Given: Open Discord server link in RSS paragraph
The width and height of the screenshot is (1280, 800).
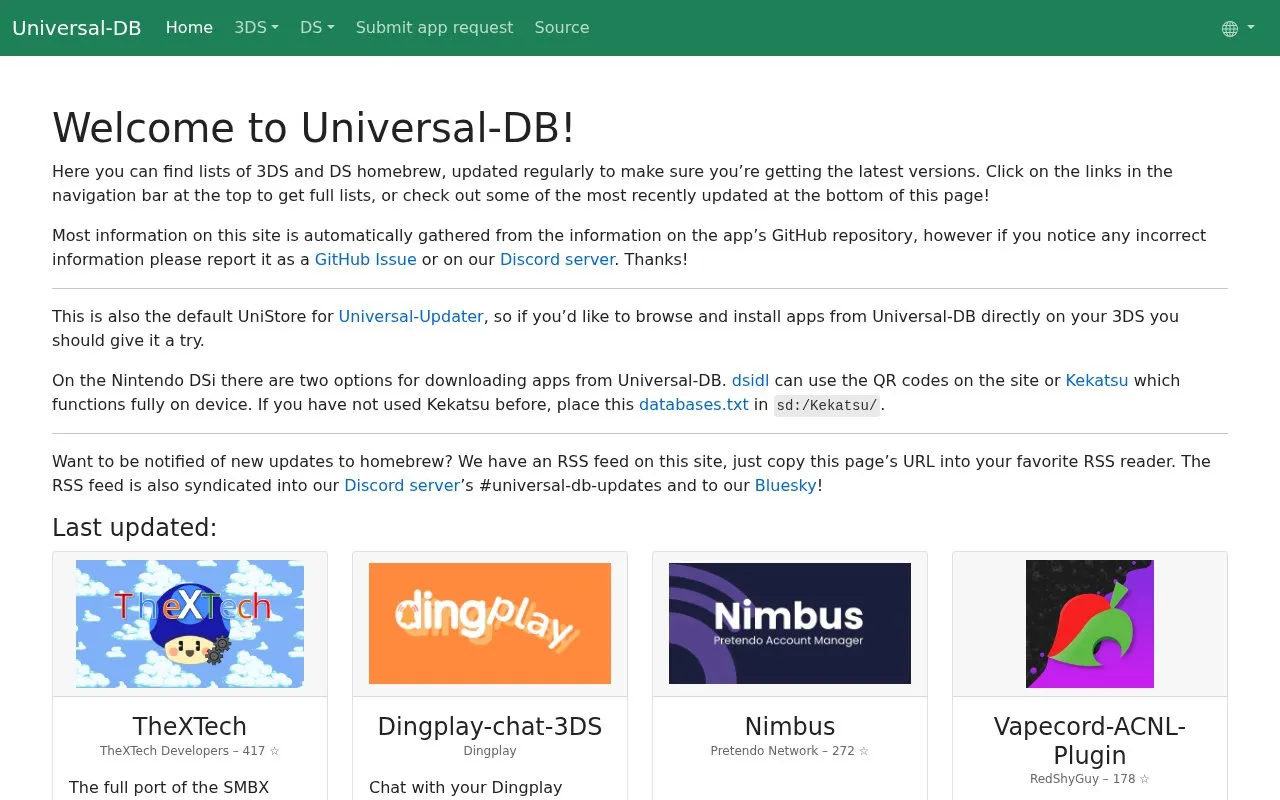Looking at the screenshot, I should pos(401,486).
